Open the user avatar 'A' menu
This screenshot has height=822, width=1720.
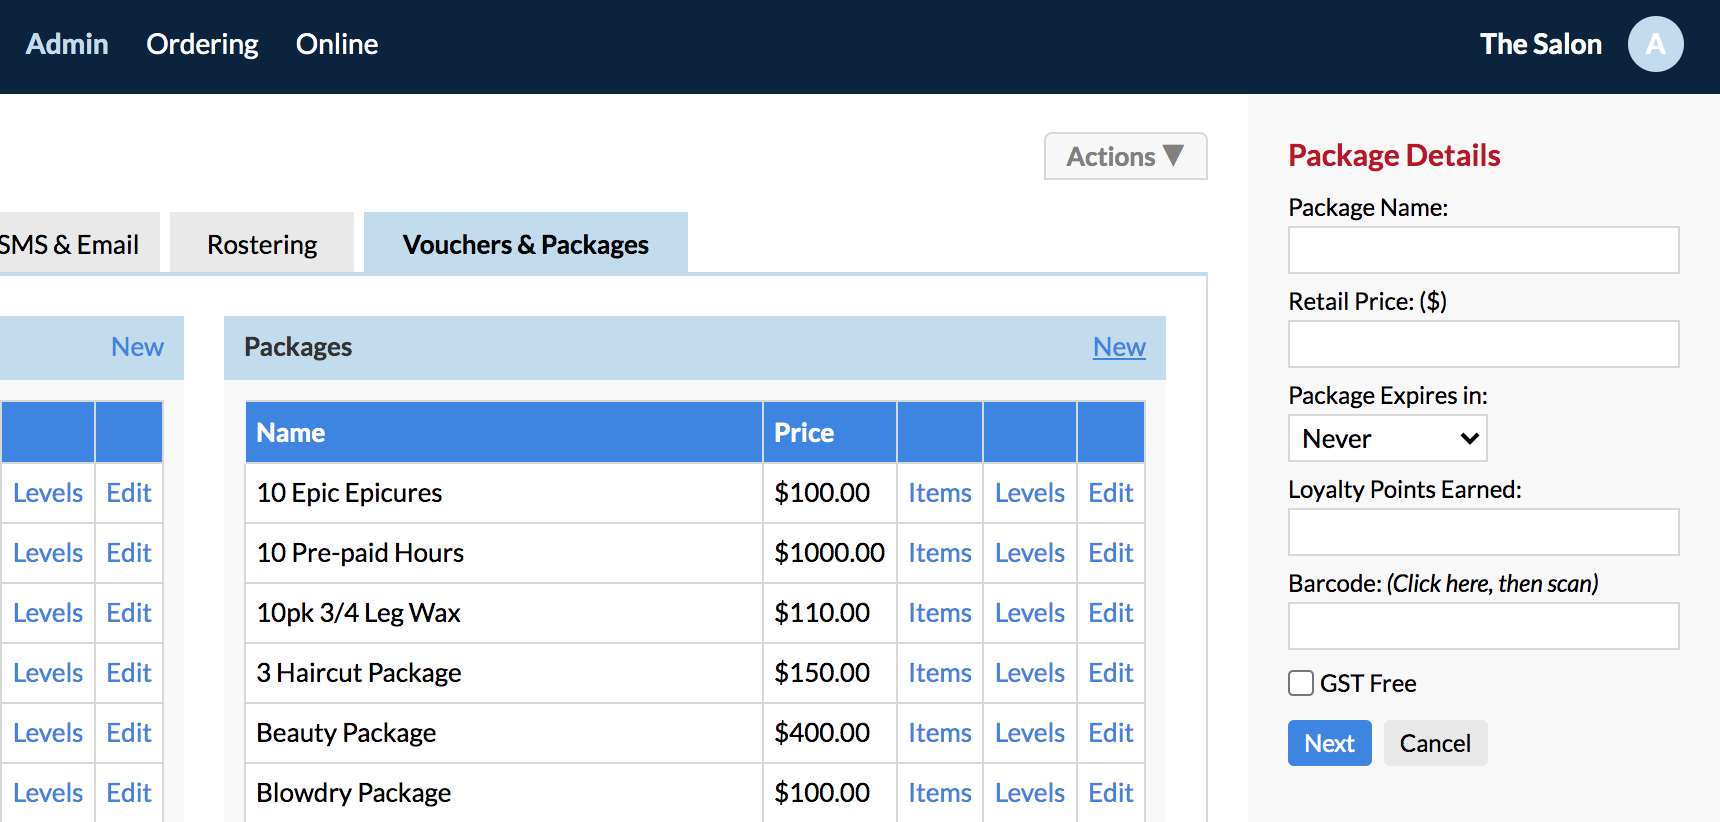tap(1655, 44)
